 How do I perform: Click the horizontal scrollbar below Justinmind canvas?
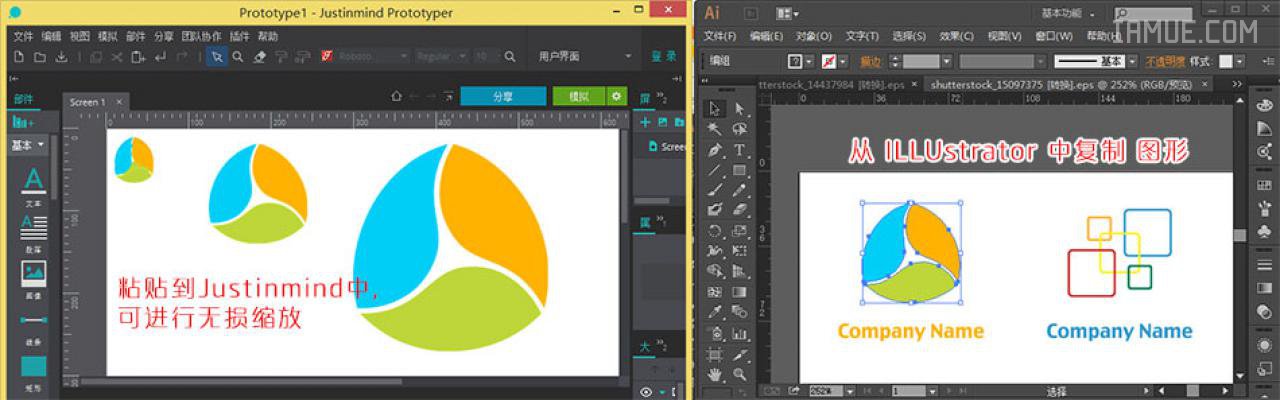[x=241, y=381]
